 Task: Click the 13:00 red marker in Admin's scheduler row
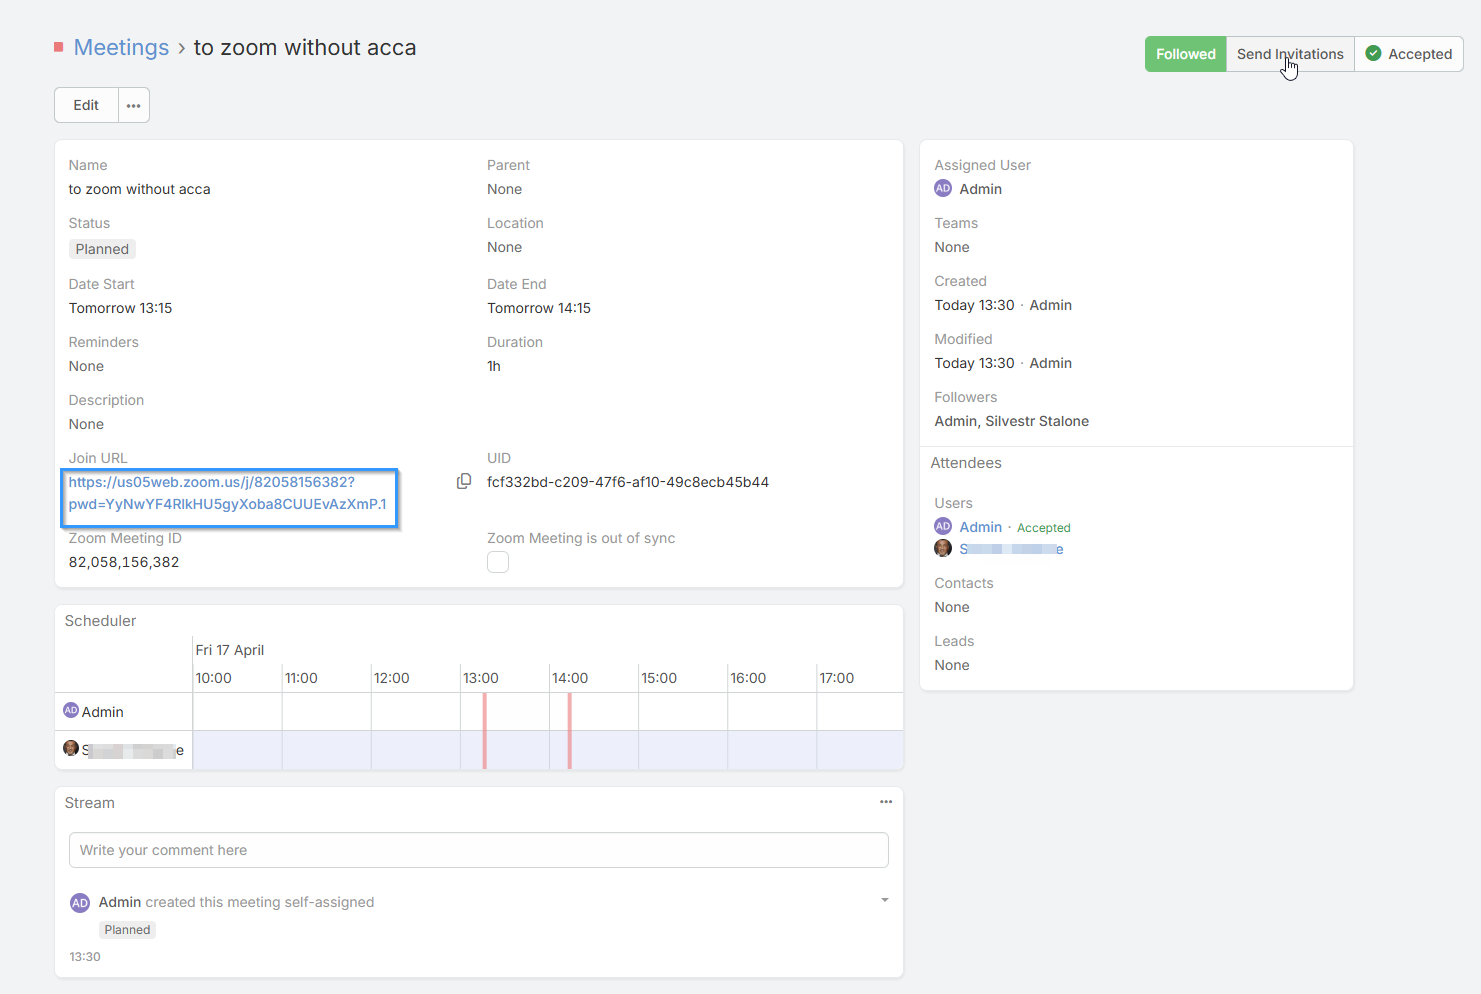tap(485, 711)
